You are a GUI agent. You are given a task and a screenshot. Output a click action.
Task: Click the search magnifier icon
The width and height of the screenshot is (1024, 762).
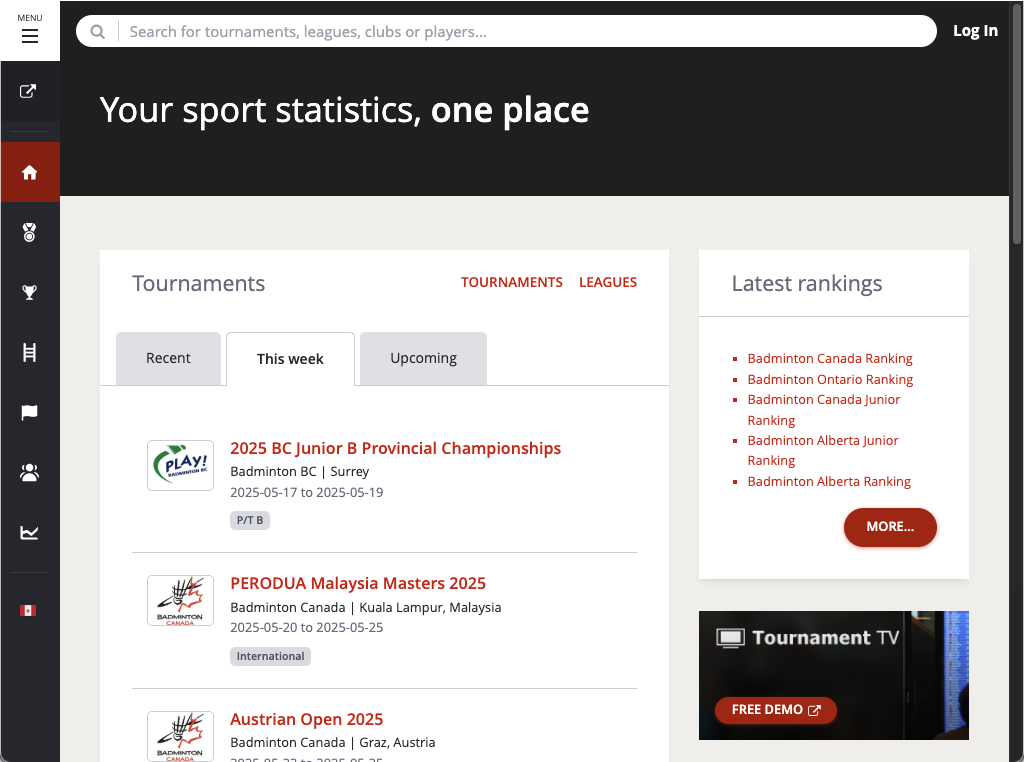click(x=97, y=31)
